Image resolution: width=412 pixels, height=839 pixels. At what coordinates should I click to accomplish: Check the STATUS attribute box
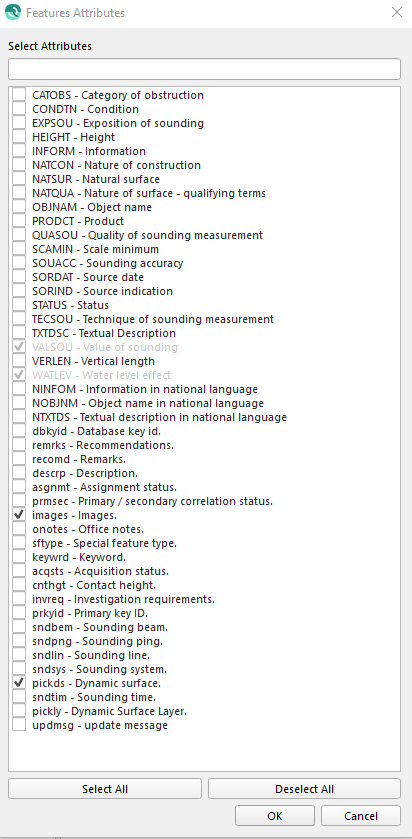(19, 305)
